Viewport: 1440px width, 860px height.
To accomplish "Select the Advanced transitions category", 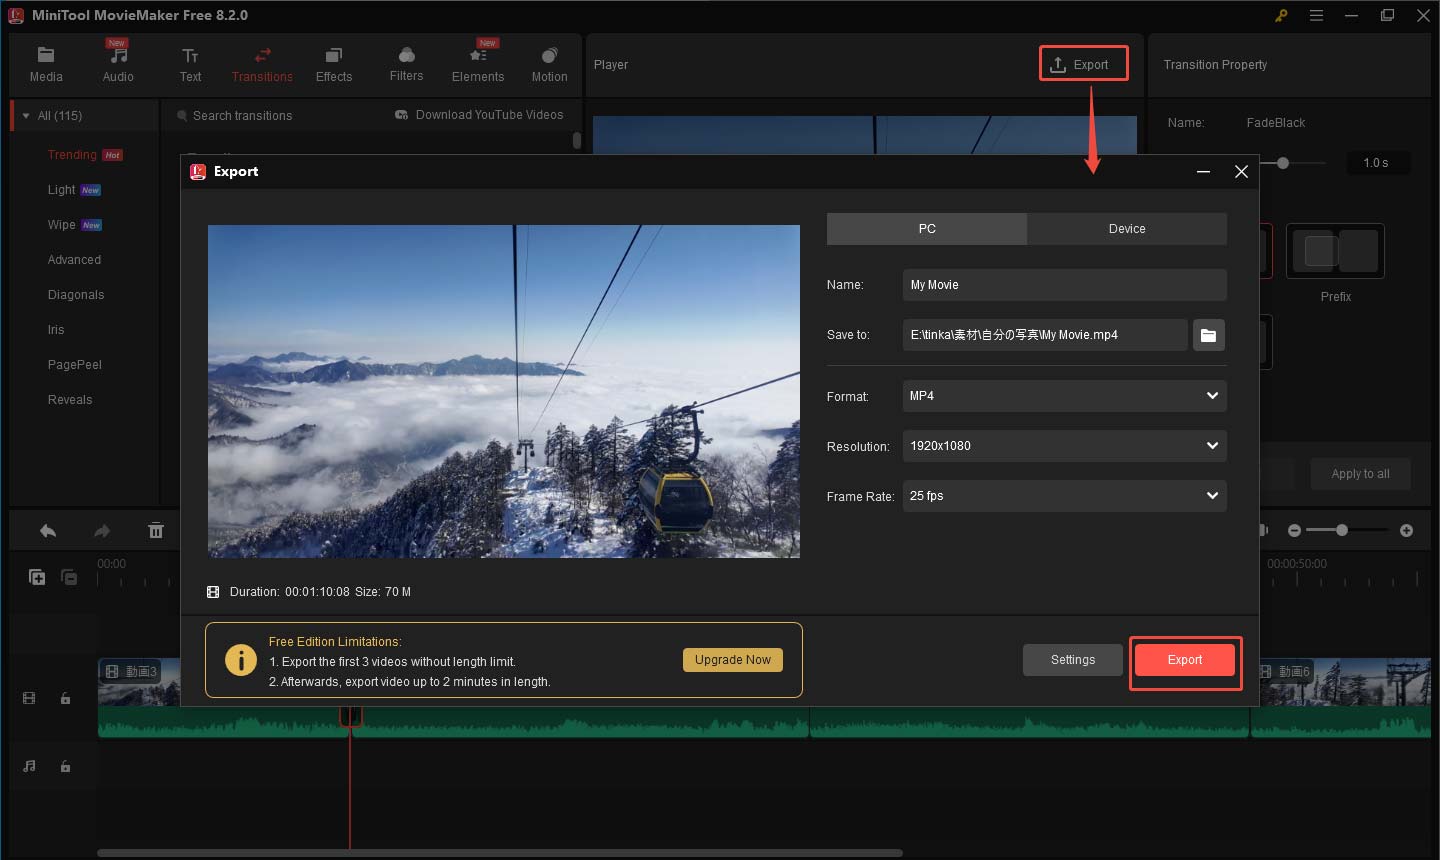I will pos(74,260).
